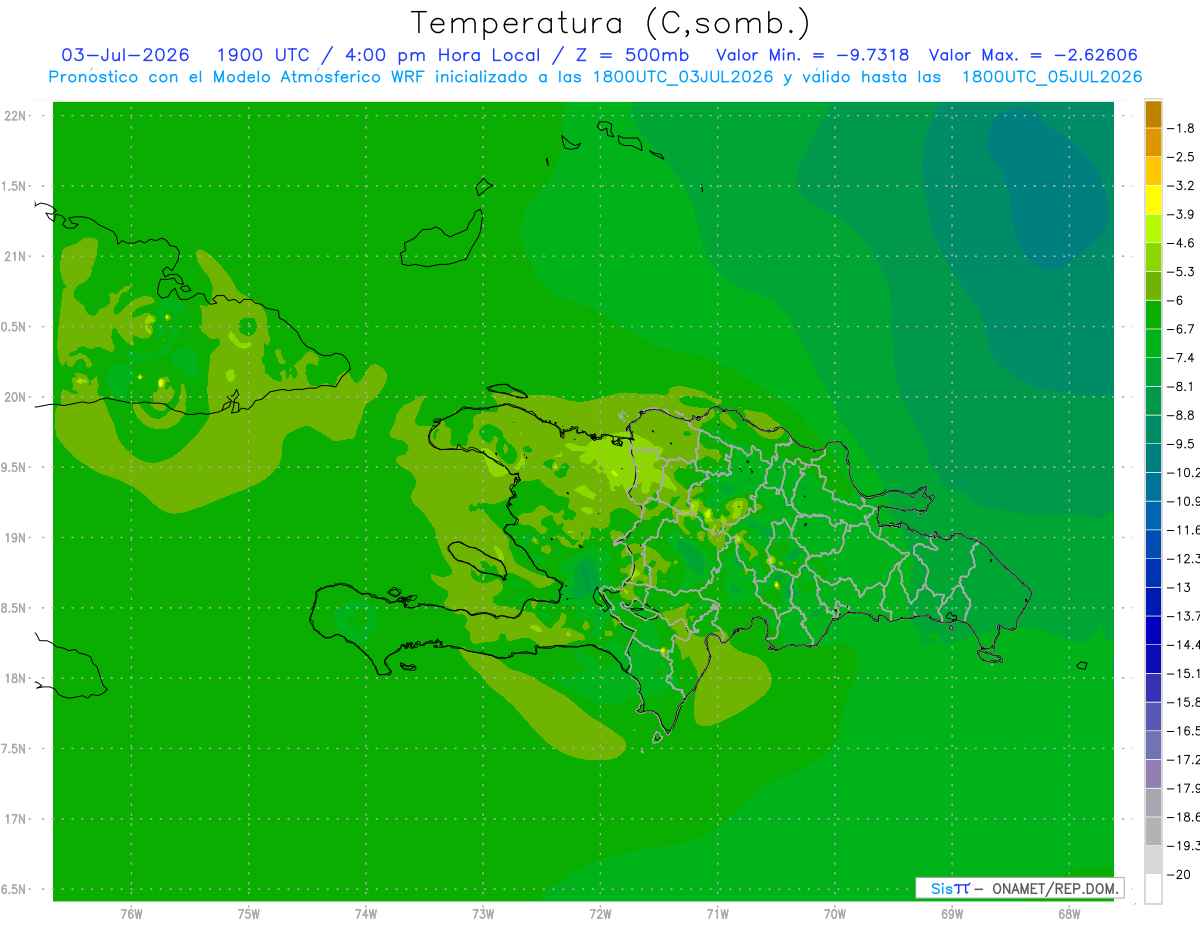Click the "-8.8" legend value
The width and height of the screenshot is (1200, 927).
click(x=1182, y=415)
